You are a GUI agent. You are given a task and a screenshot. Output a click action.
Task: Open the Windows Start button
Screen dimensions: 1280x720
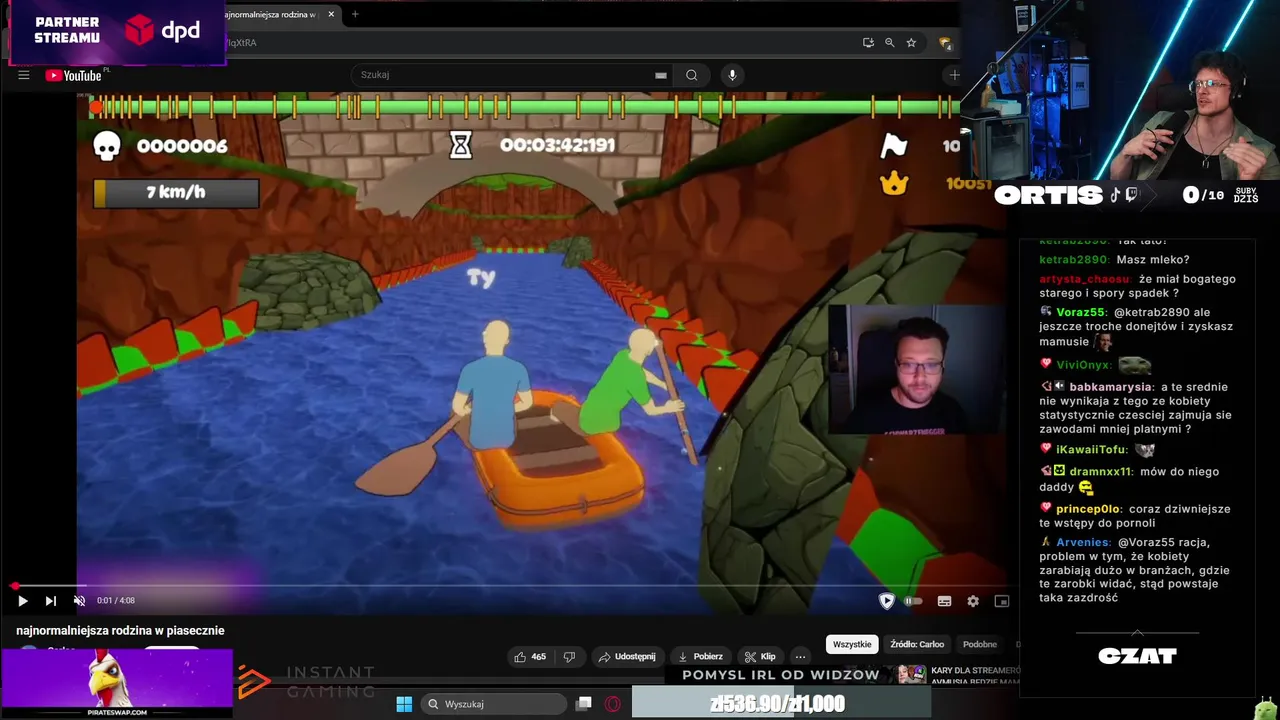coord(404,704)
